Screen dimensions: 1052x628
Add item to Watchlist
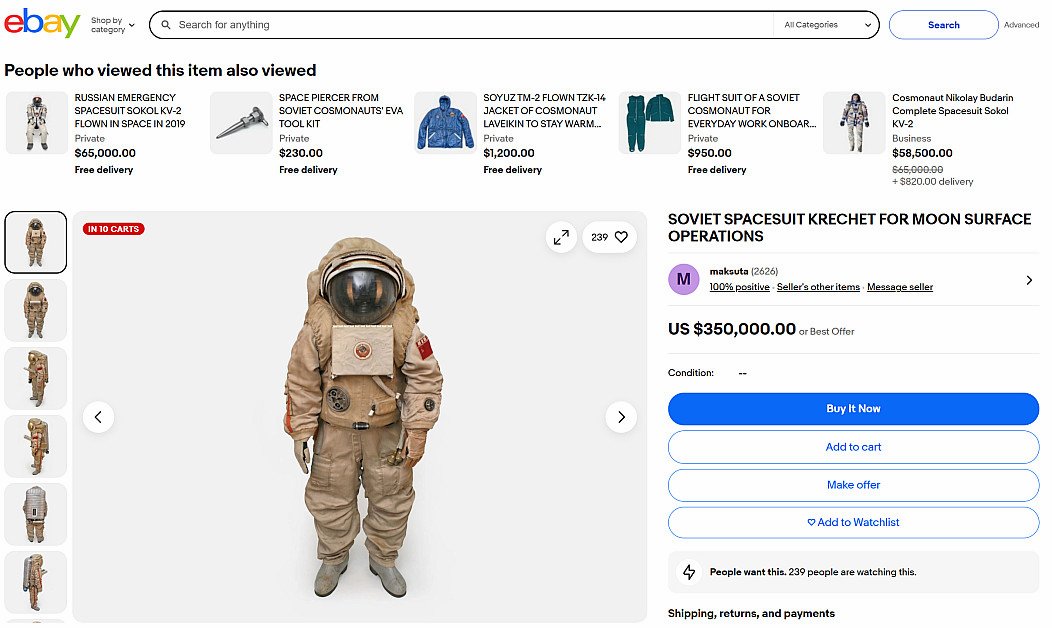coord(853,522)
